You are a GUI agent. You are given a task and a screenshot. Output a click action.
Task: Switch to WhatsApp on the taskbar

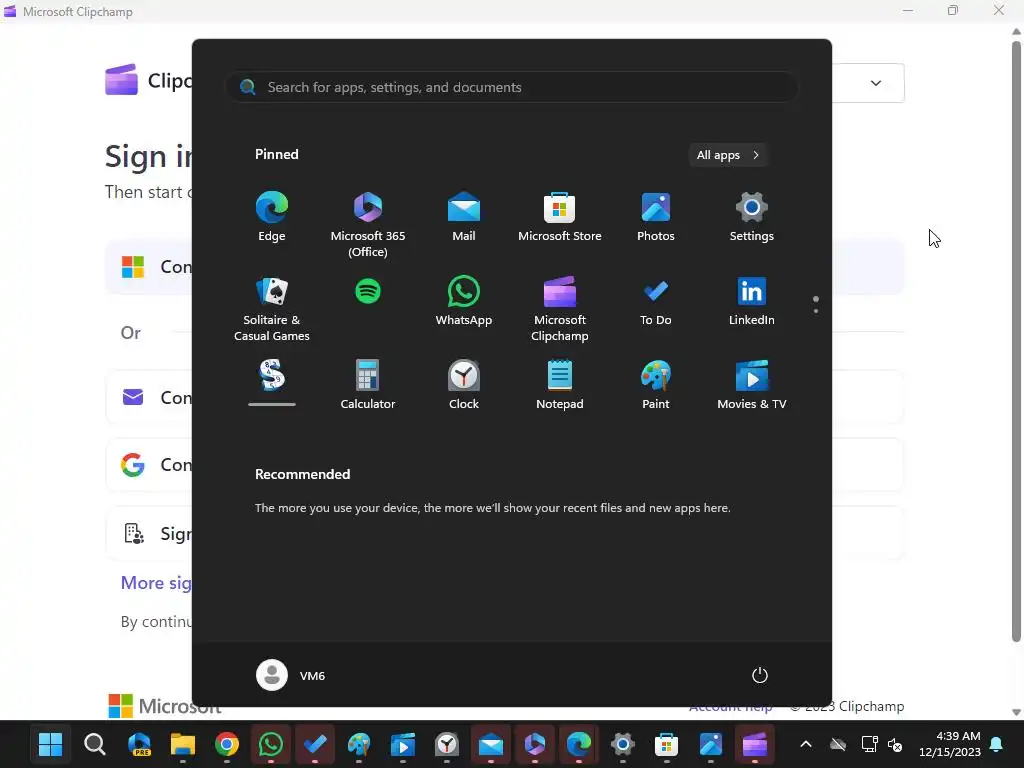[271, 744]
